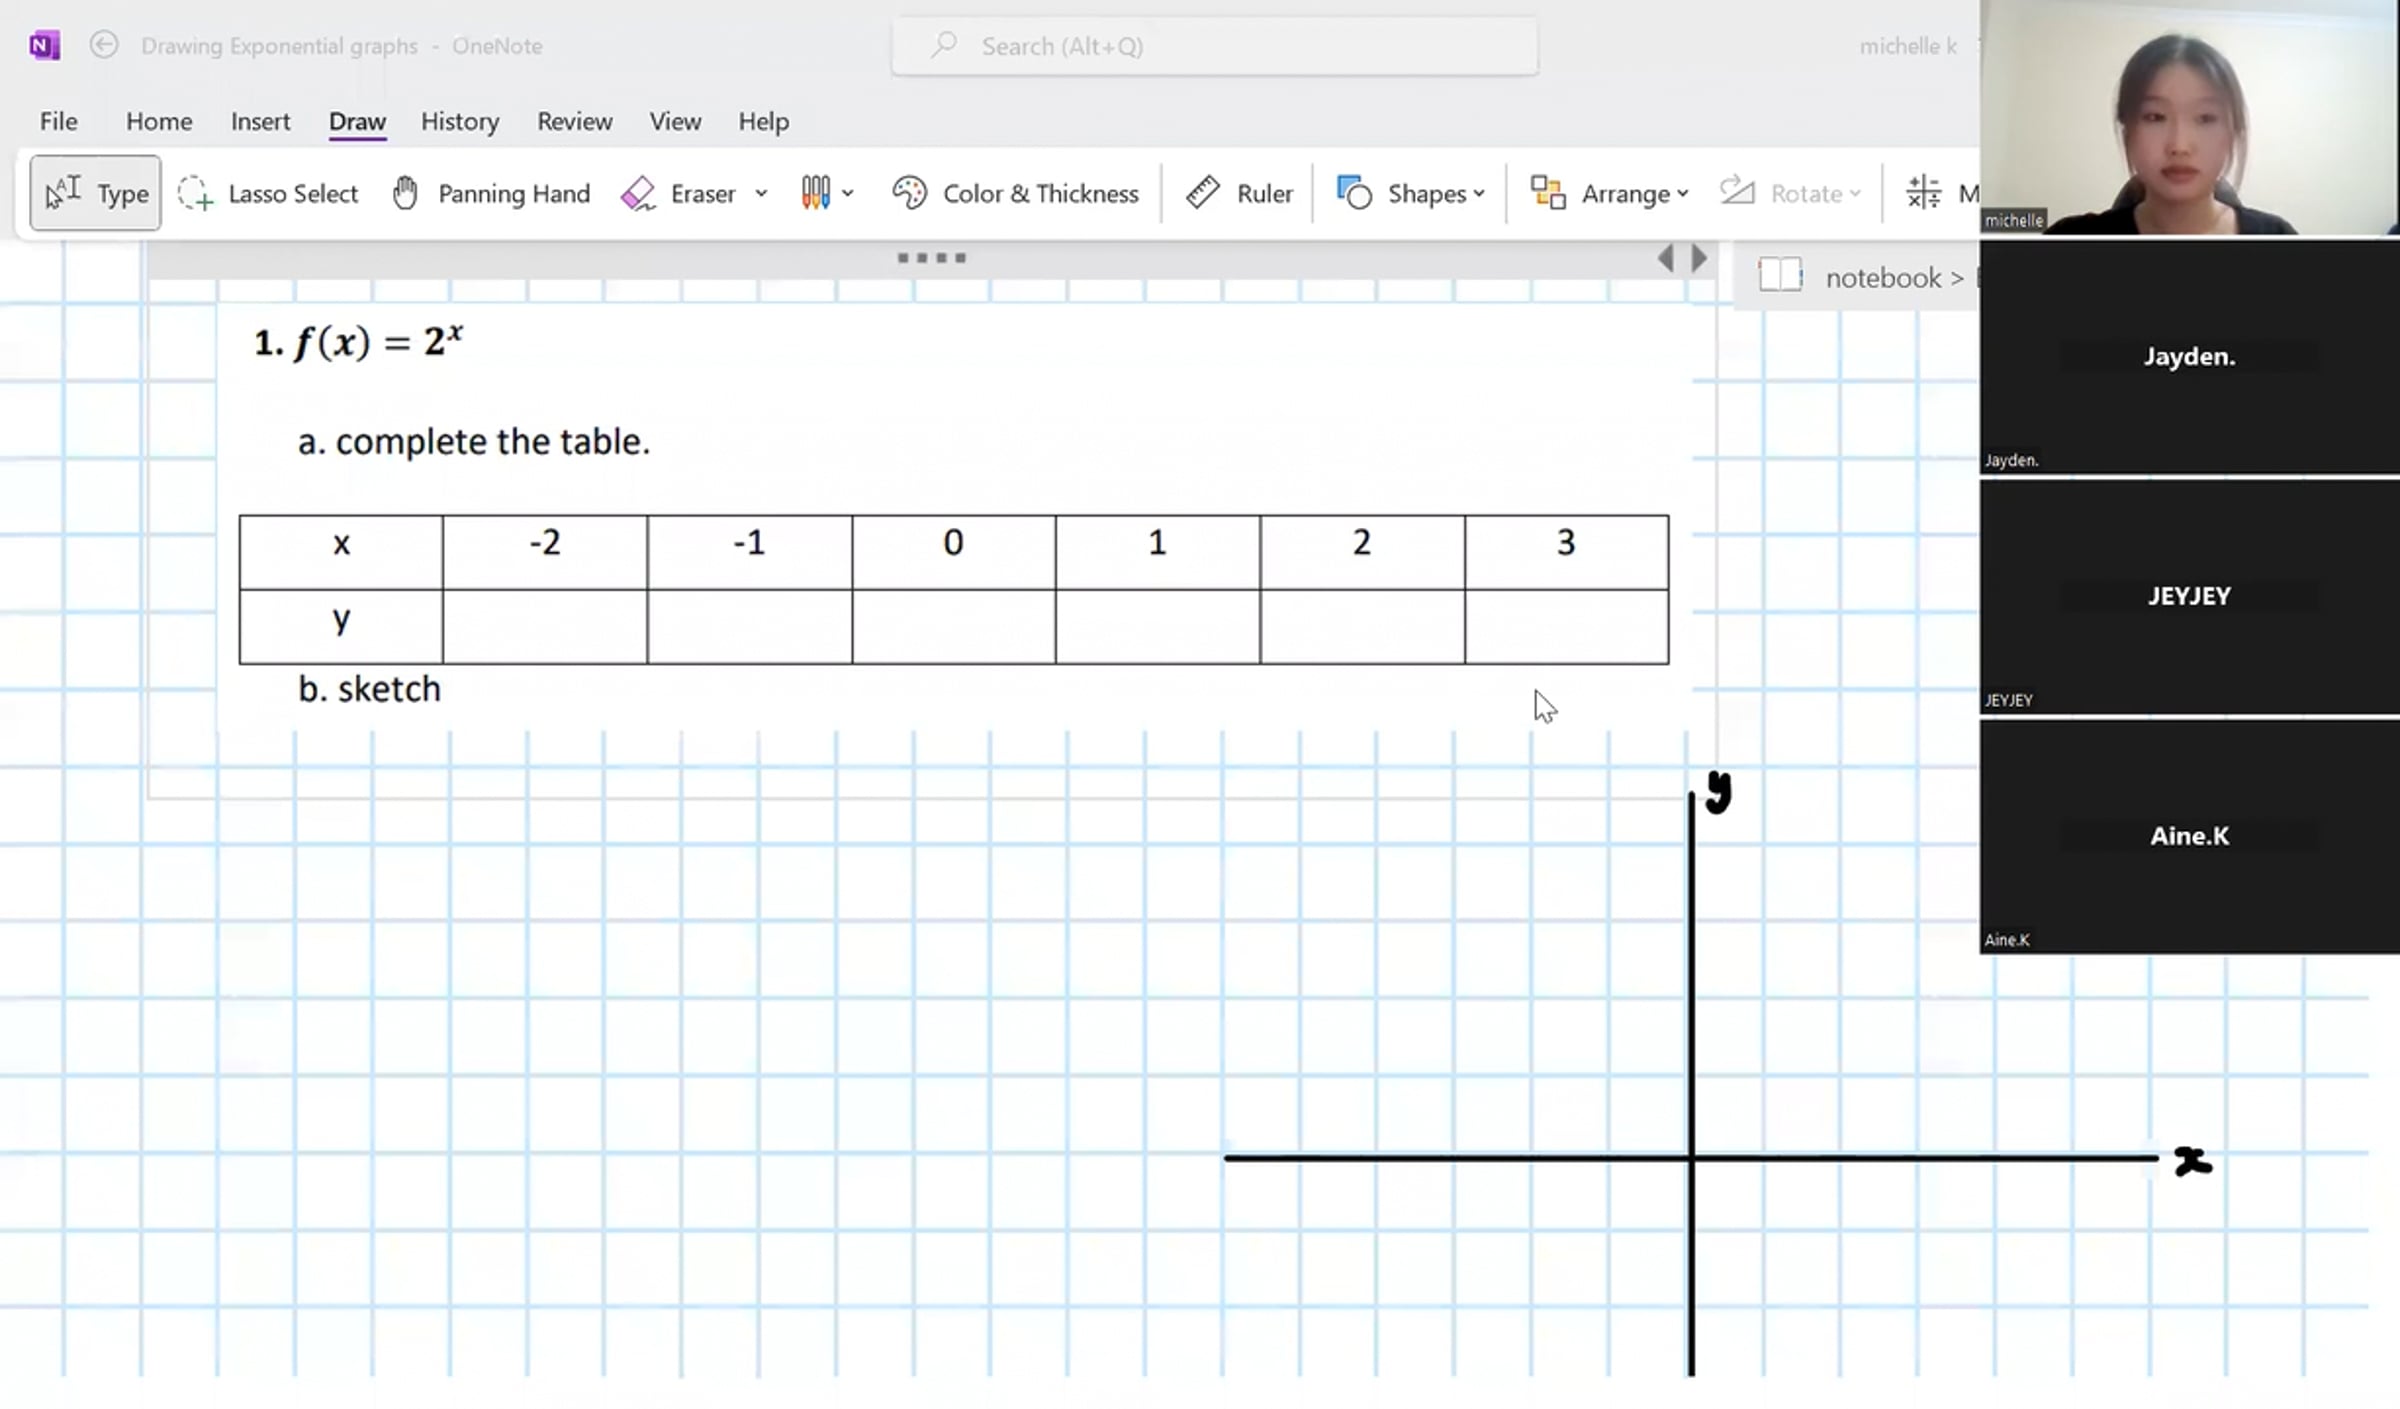Screen dimensions: 2400x1409
Task: Open the Rotate dropdown
Action: pyautogui.click(x=1790, y=193)
